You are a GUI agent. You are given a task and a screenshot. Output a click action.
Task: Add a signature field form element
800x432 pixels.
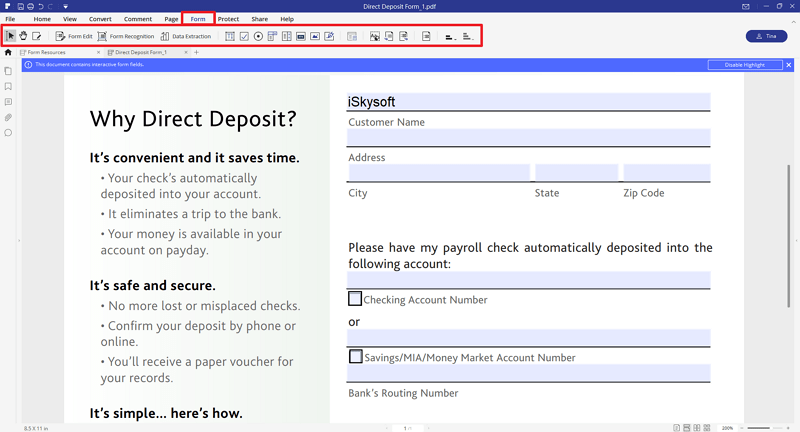coord(330,36)
